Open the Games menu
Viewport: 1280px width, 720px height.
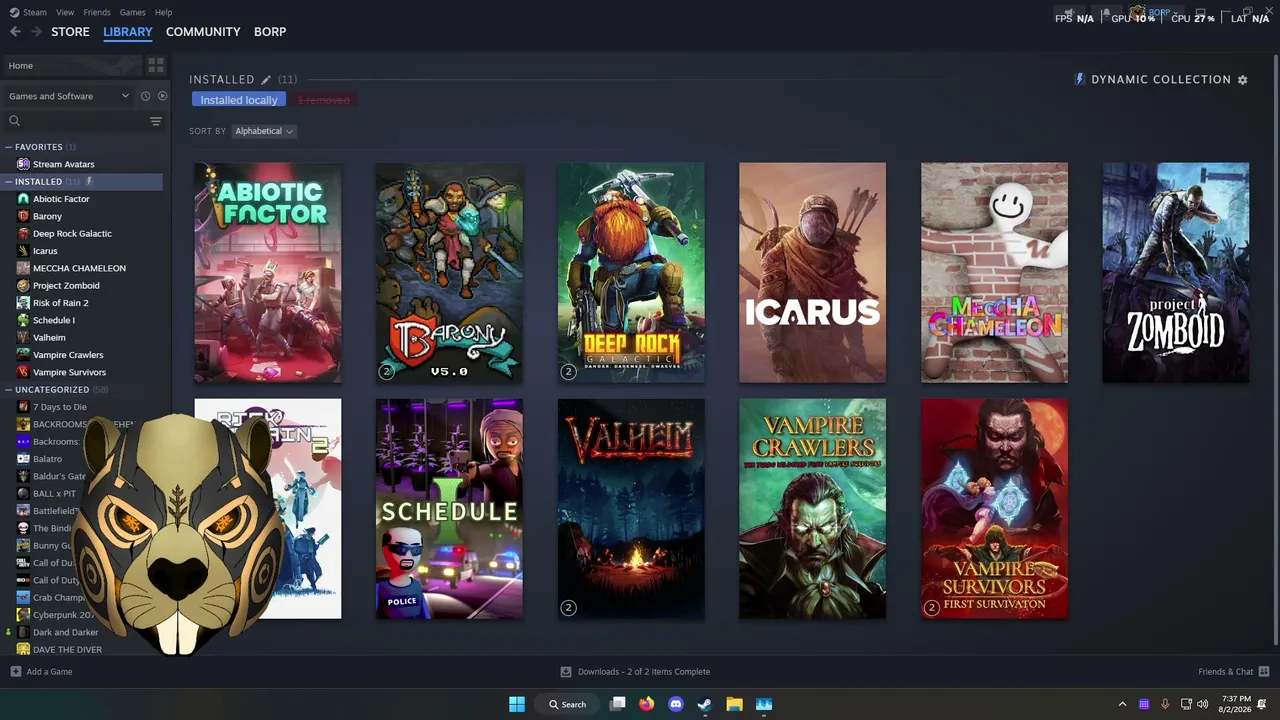[x=133, y=12]
